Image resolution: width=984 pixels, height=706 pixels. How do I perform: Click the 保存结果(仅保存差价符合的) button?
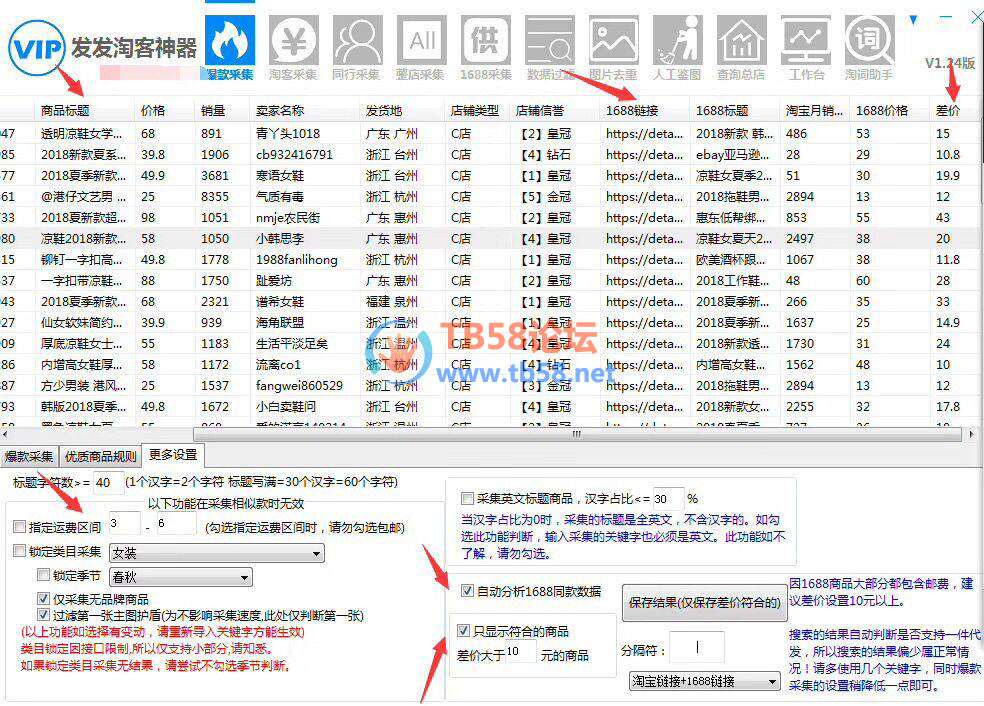coord(704,603)
